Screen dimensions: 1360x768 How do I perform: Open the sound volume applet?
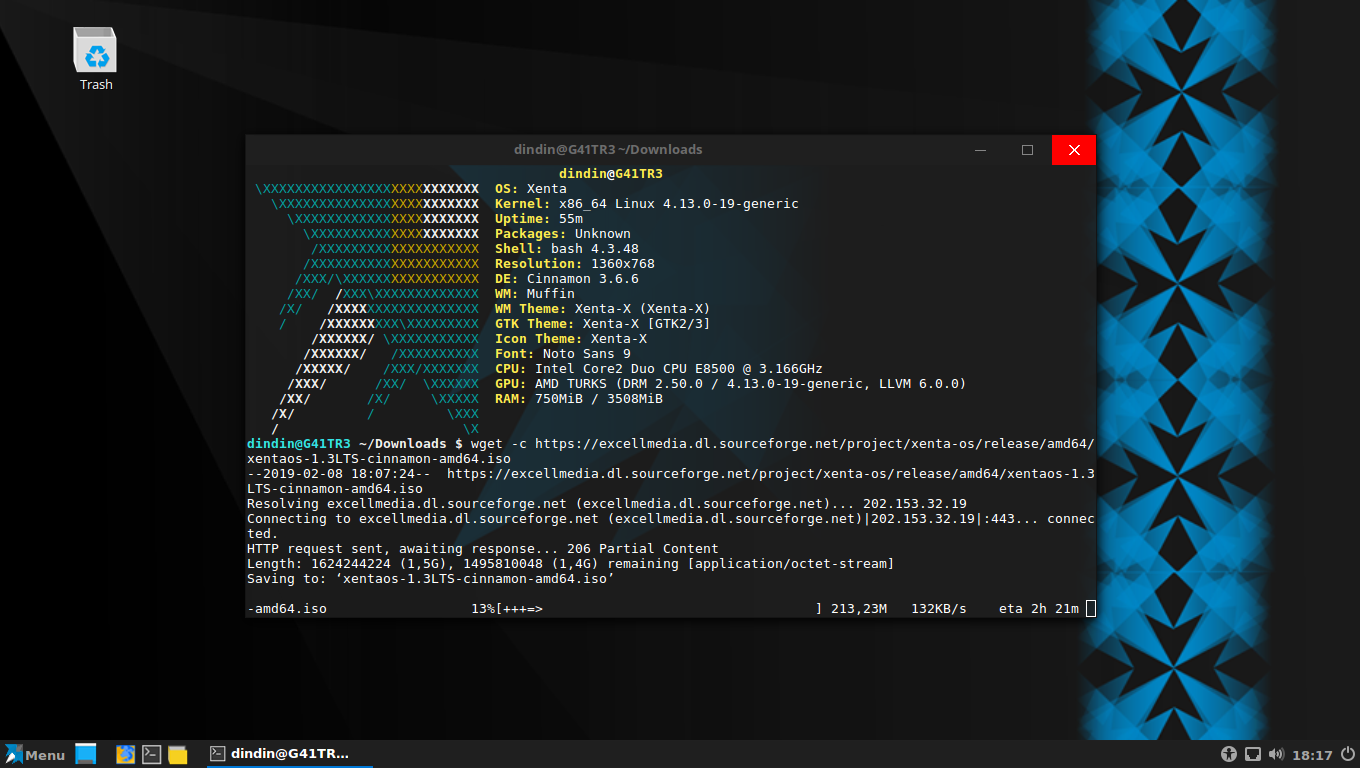click(1276, 754)
